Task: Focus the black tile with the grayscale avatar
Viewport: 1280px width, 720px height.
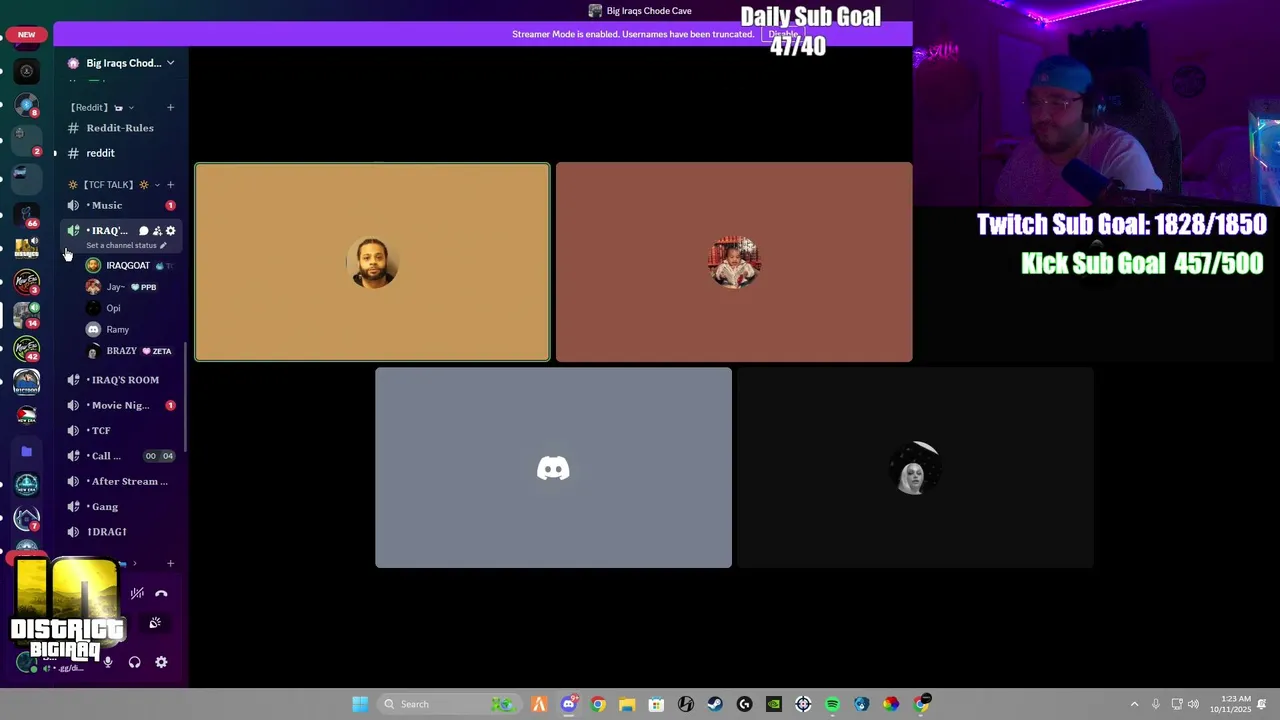Action: click(915, 468)
